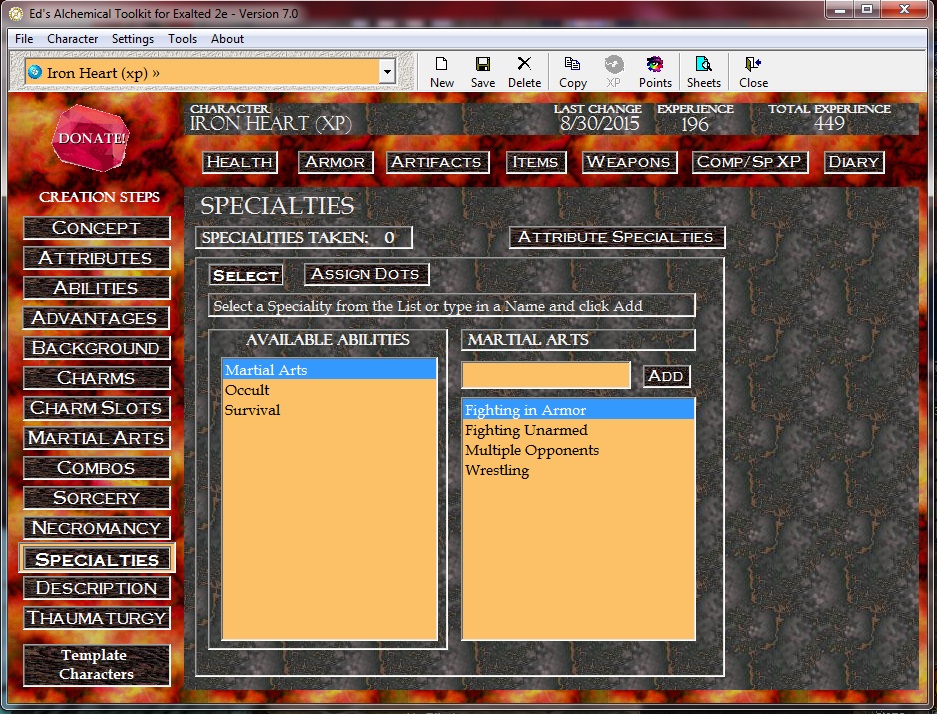
Task: Click the Attribute Specialties button
Action: [x=617, y=237]
